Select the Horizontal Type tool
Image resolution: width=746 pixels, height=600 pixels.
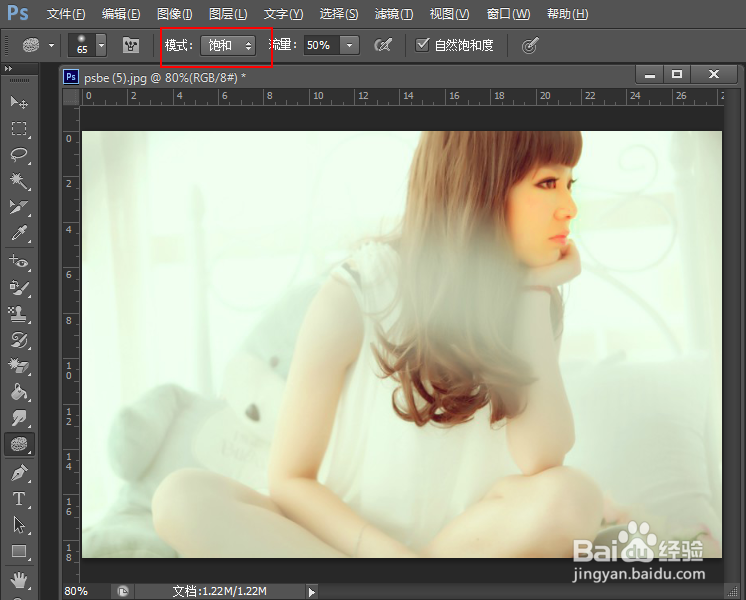[19, 499]
